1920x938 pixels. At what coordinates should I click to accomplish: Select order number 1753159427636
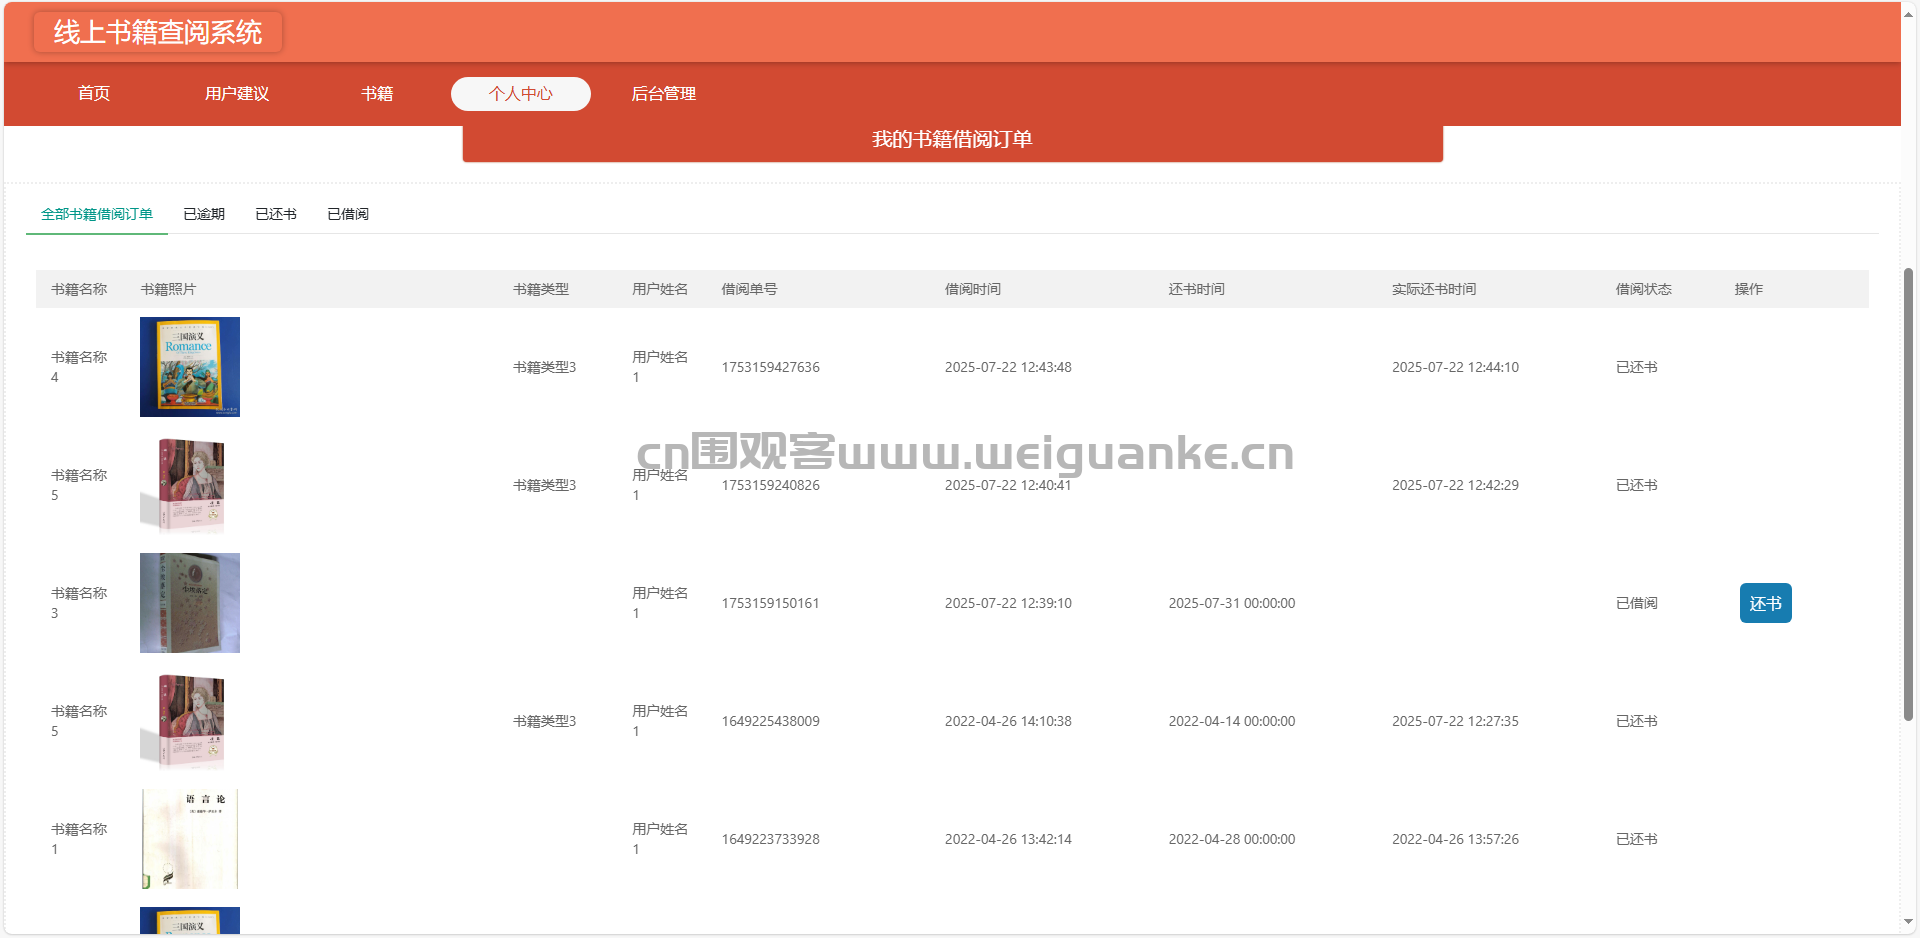click(771, 367)
